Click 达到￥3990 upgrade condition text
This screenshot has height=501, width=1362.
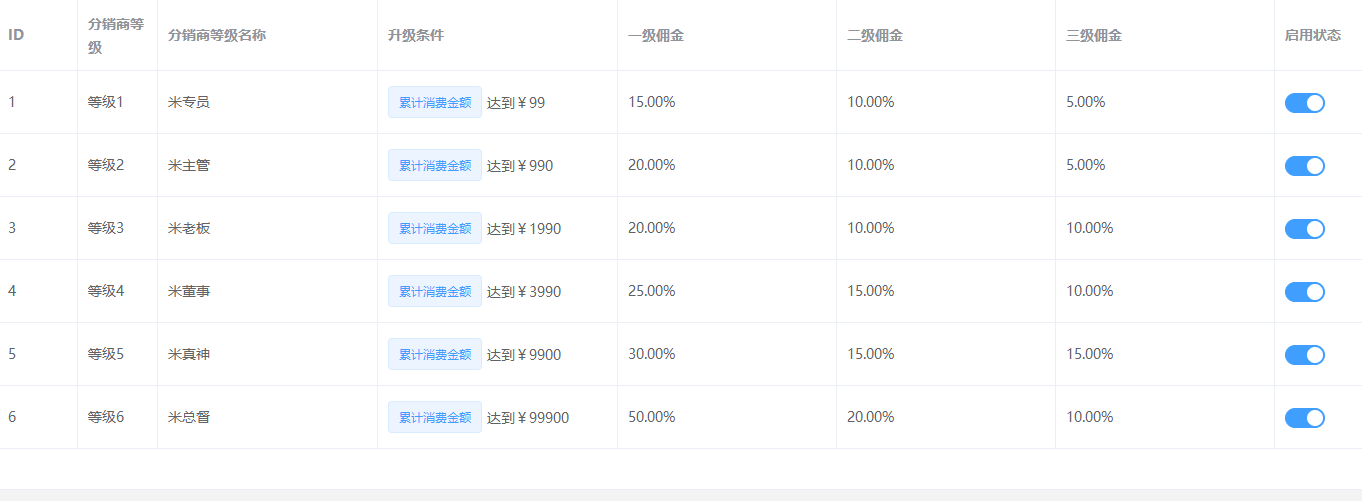point(524,291)
